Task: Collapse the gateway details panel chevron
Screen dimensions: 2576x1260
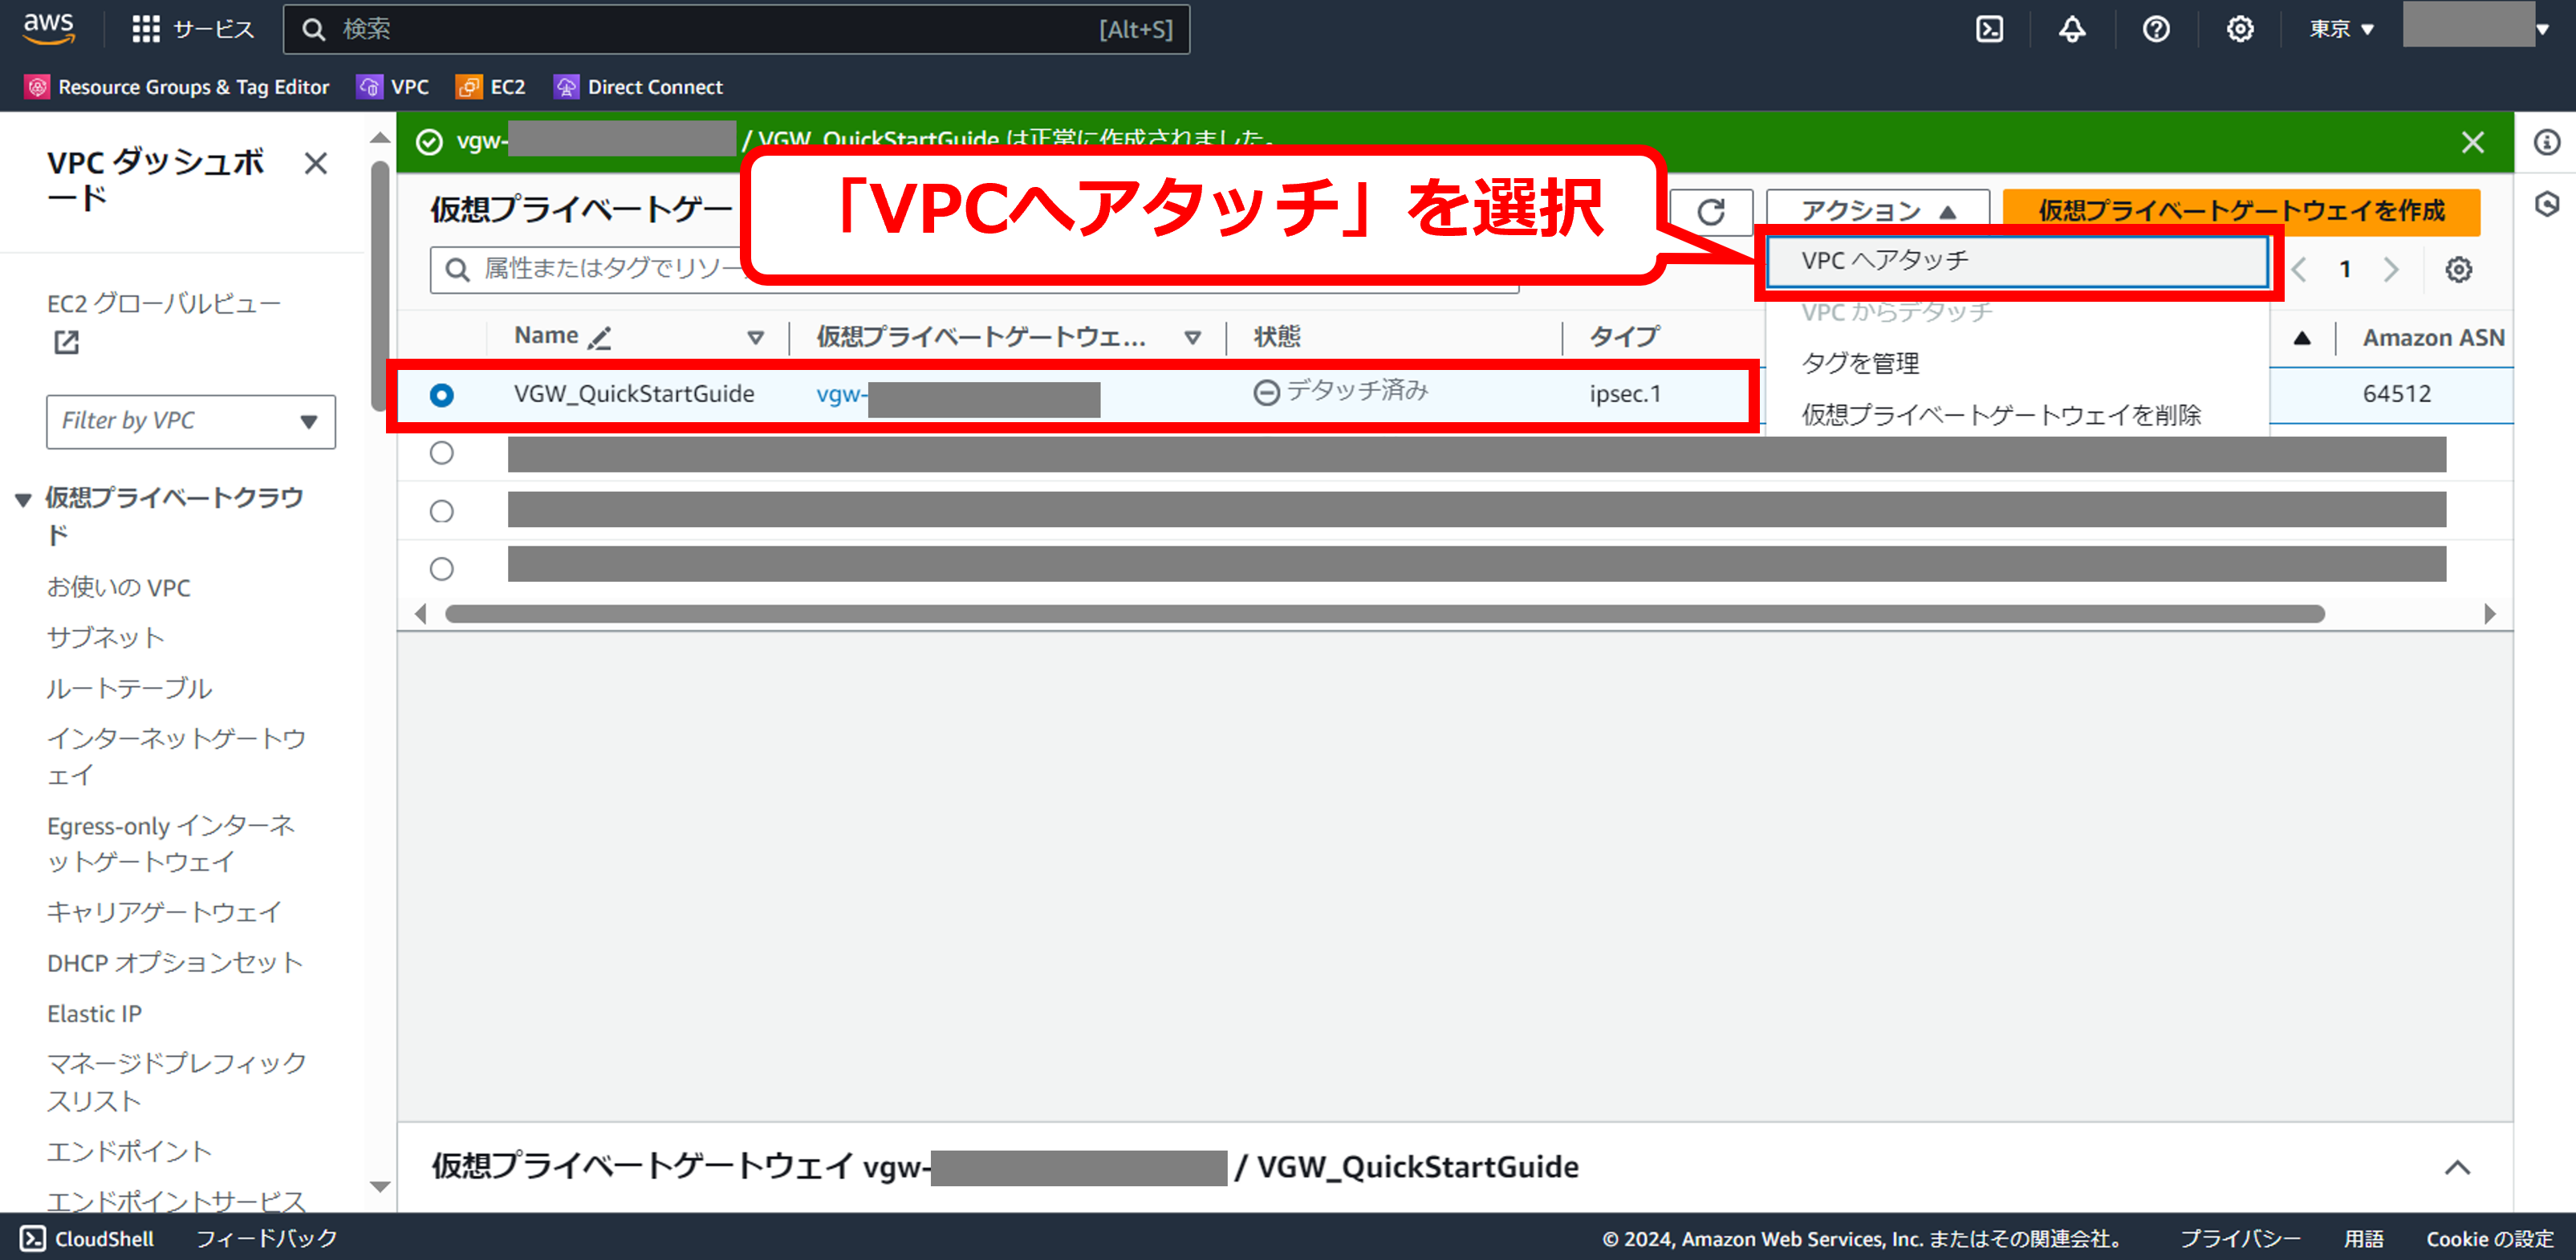Action: pos(2457,1167)
